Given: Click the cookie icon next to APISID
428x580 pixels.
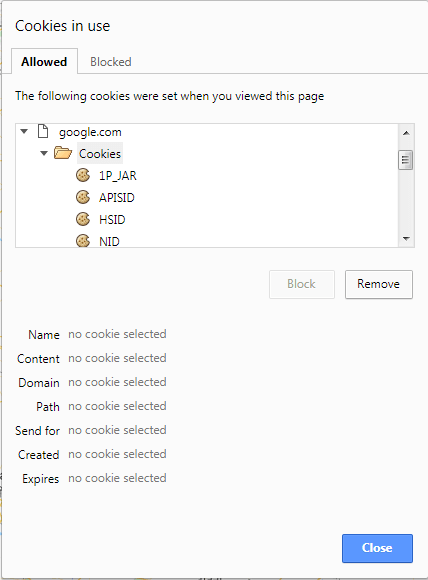Looking at the screenshot, I should pyautogui.click(x=83, y=197).
